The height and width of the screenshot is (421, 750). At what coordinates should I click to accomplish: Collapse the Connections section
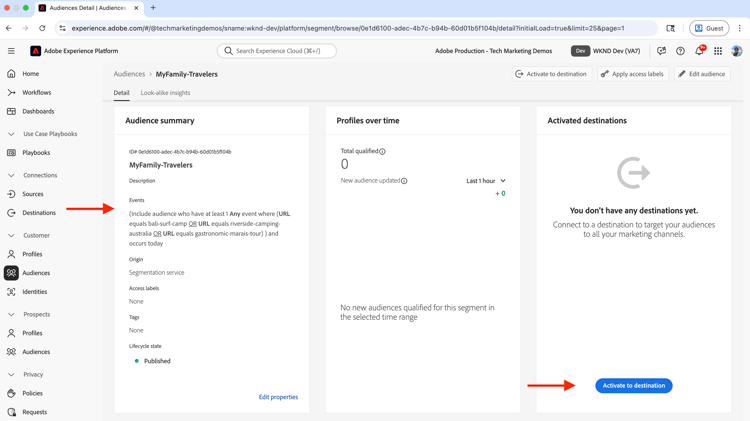(x=11, y=175)
